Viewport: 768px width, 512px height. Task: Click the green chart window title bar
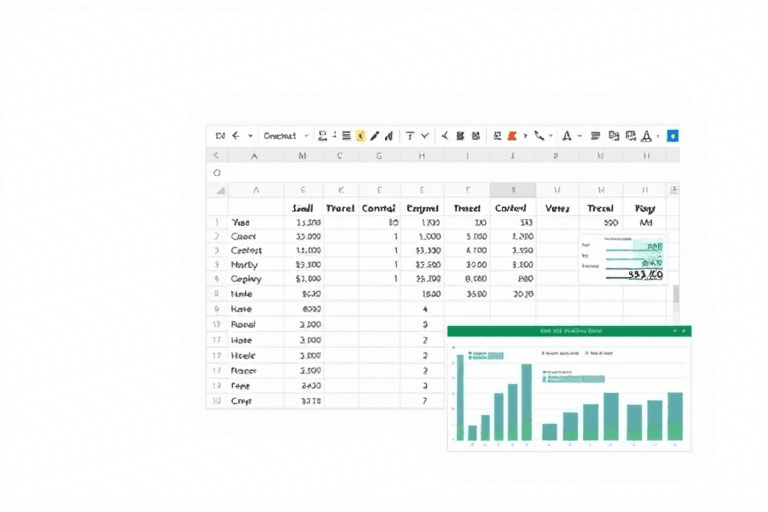[x=568, y=330]
